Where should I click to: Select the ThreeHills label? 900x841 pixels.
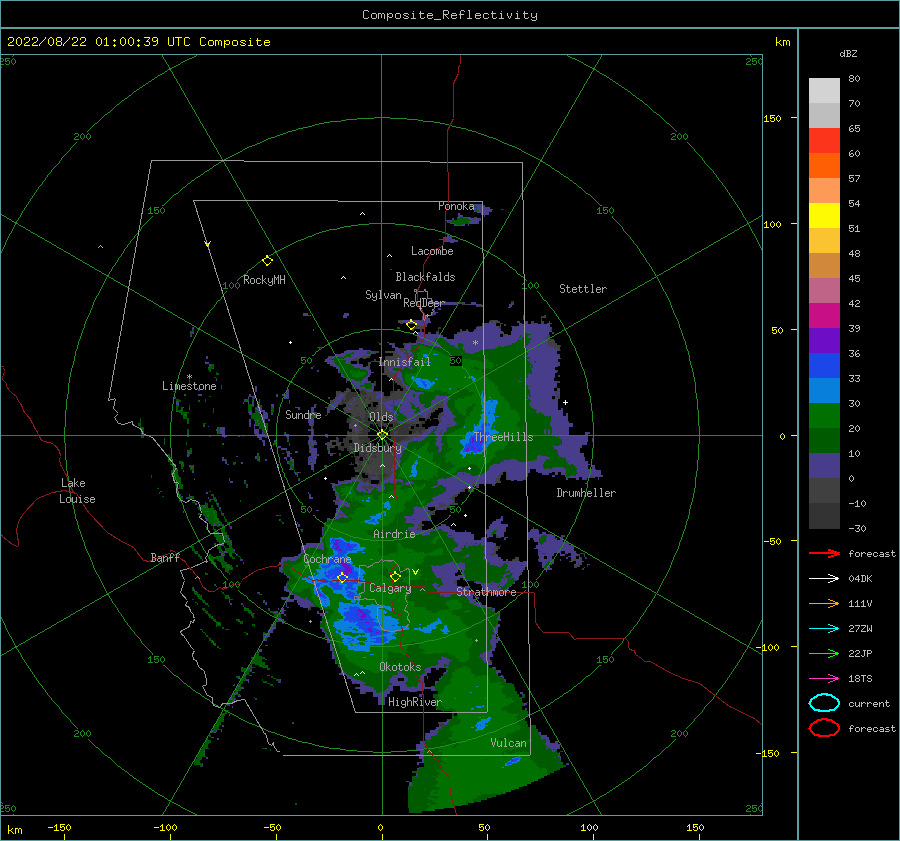[503, 437]
